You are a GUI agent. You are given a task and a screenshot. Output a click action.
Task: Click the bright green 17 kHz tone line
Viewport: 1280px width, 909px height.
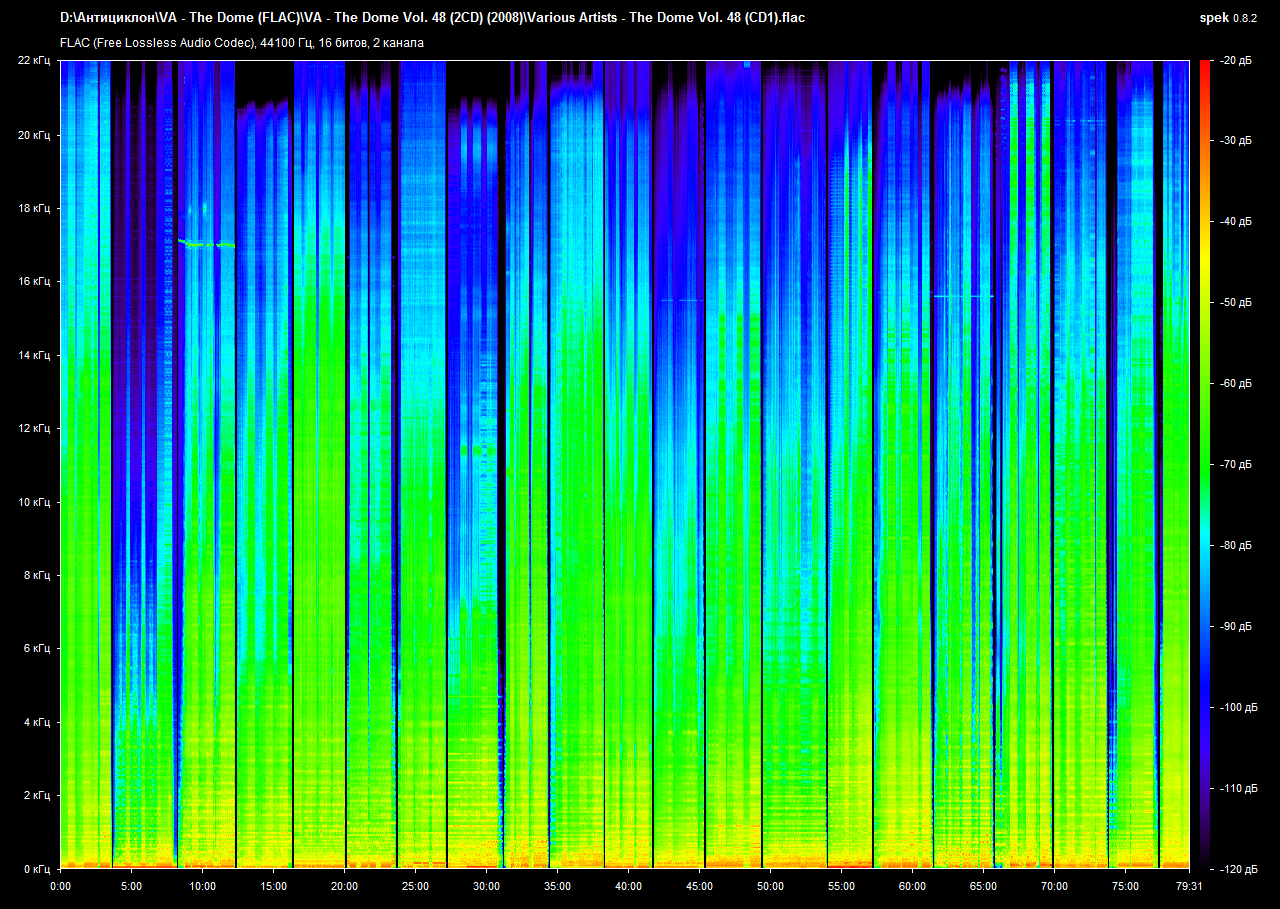tap(206, 244)
